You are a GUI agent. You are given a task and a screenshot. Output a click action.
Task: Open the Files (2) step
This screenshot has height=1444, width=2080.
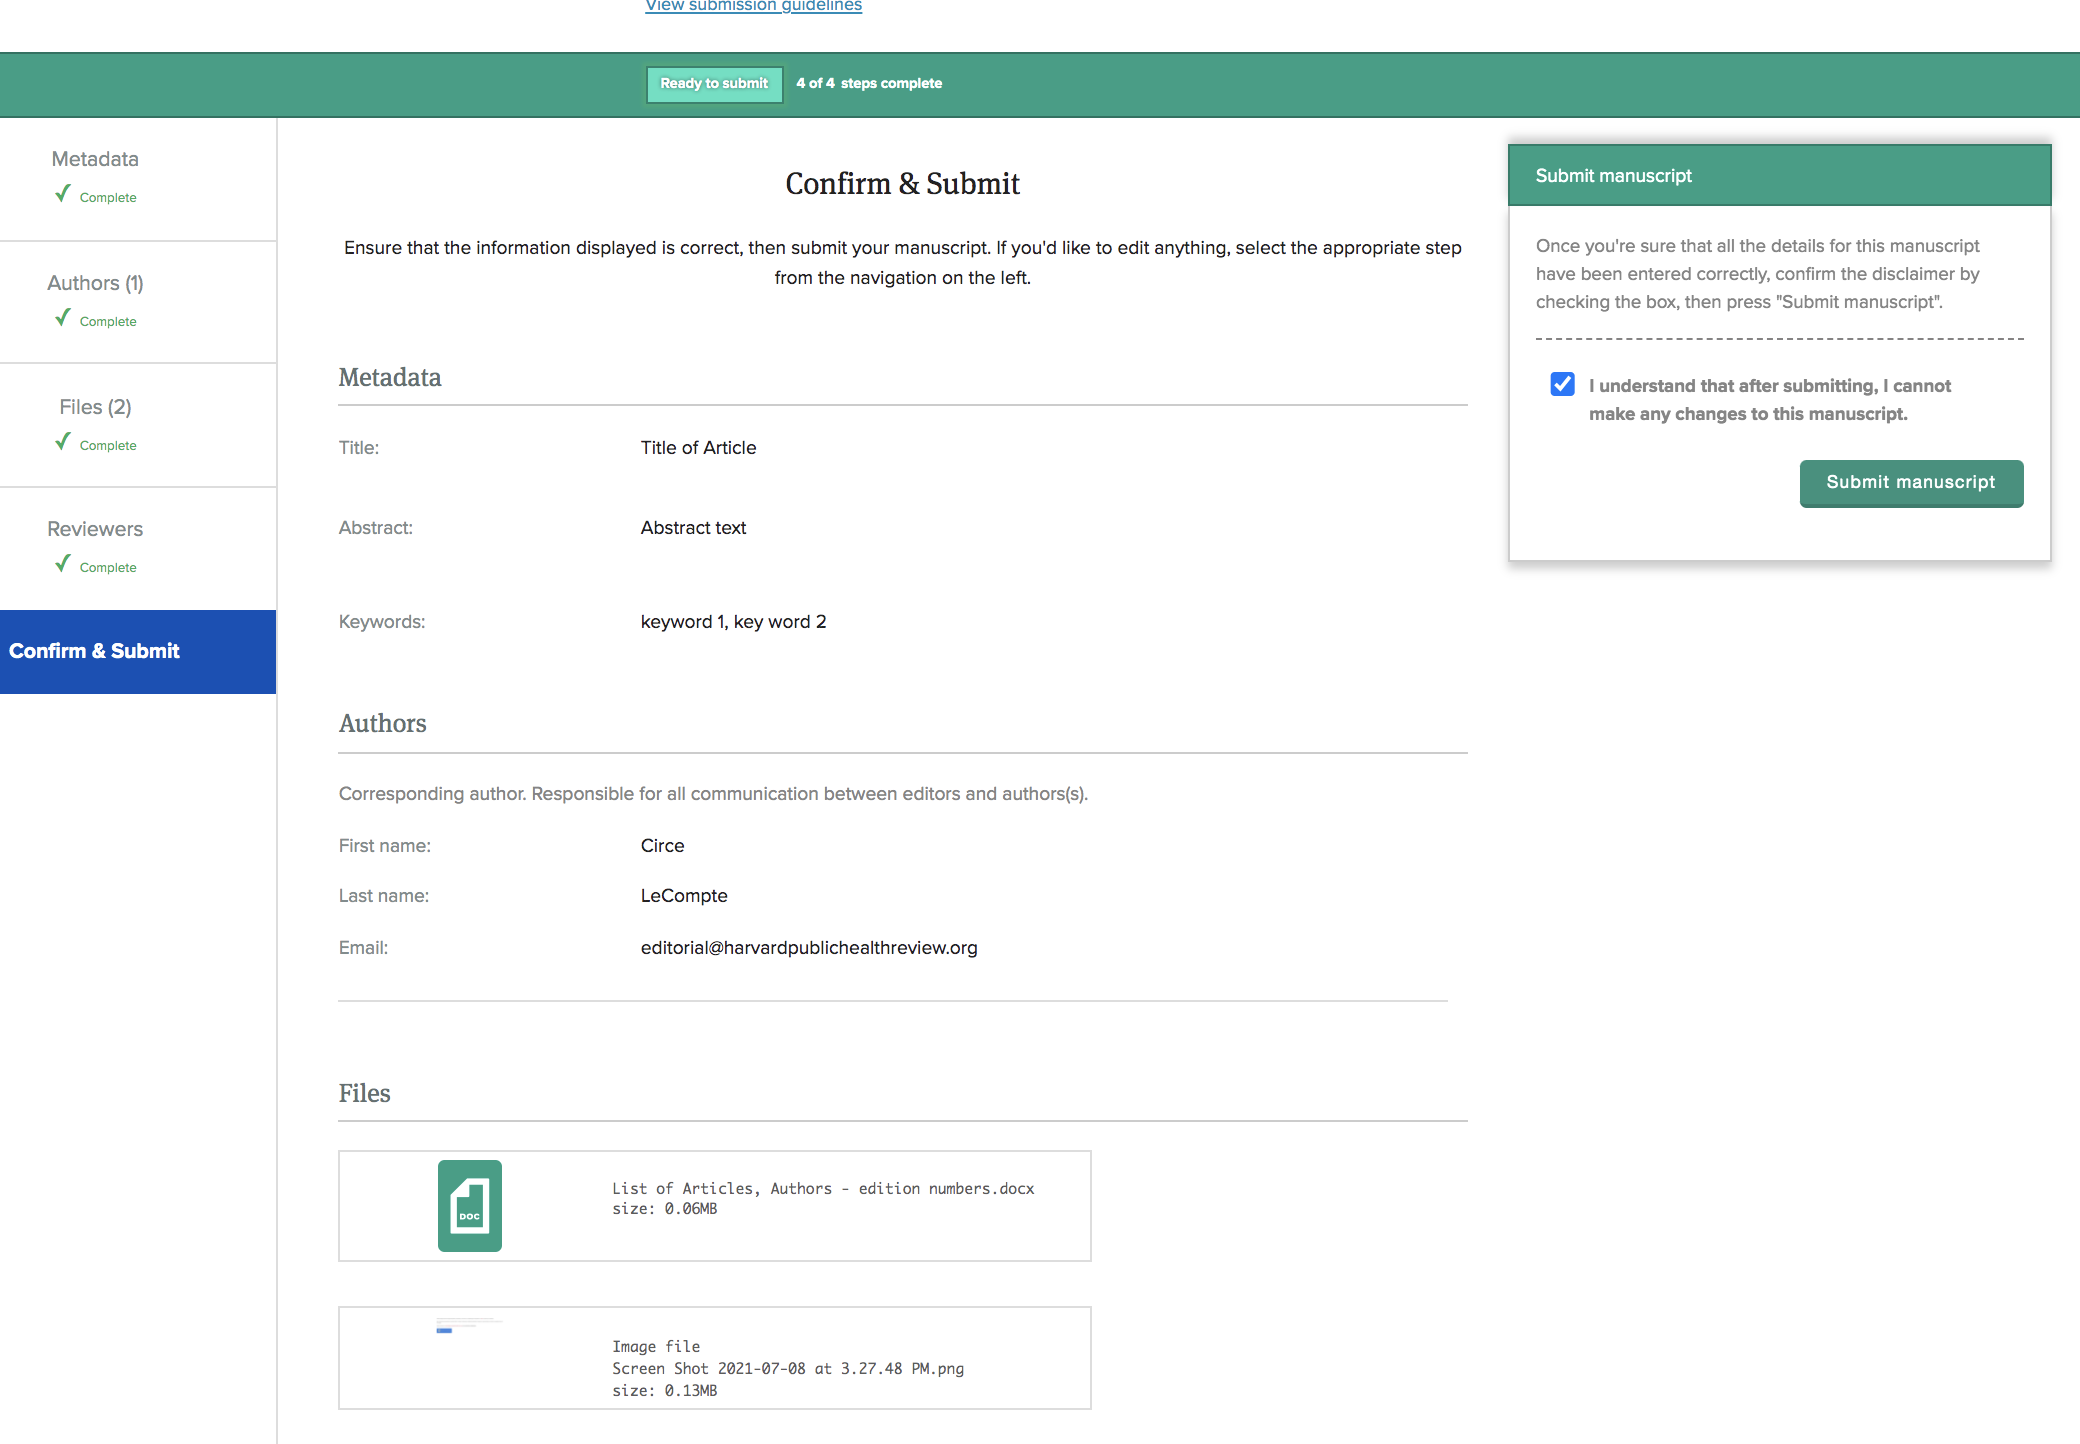pos(95,407)
